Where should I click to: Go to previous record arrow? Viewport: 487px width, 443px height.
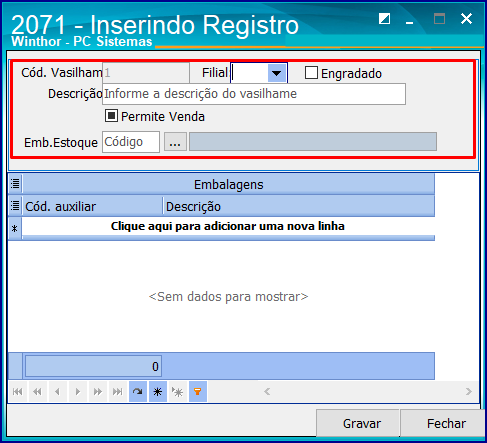pos(57,391)
